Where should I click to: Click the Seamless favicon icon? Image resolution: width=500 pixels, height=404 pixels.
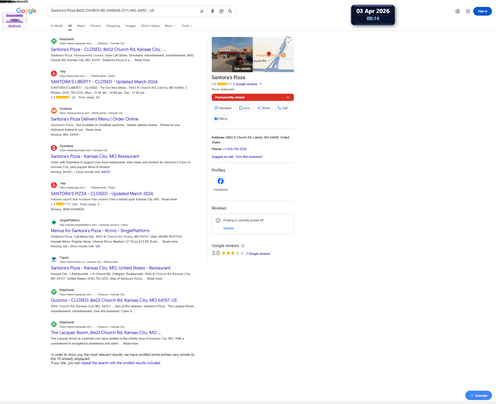tap(54, 148)
